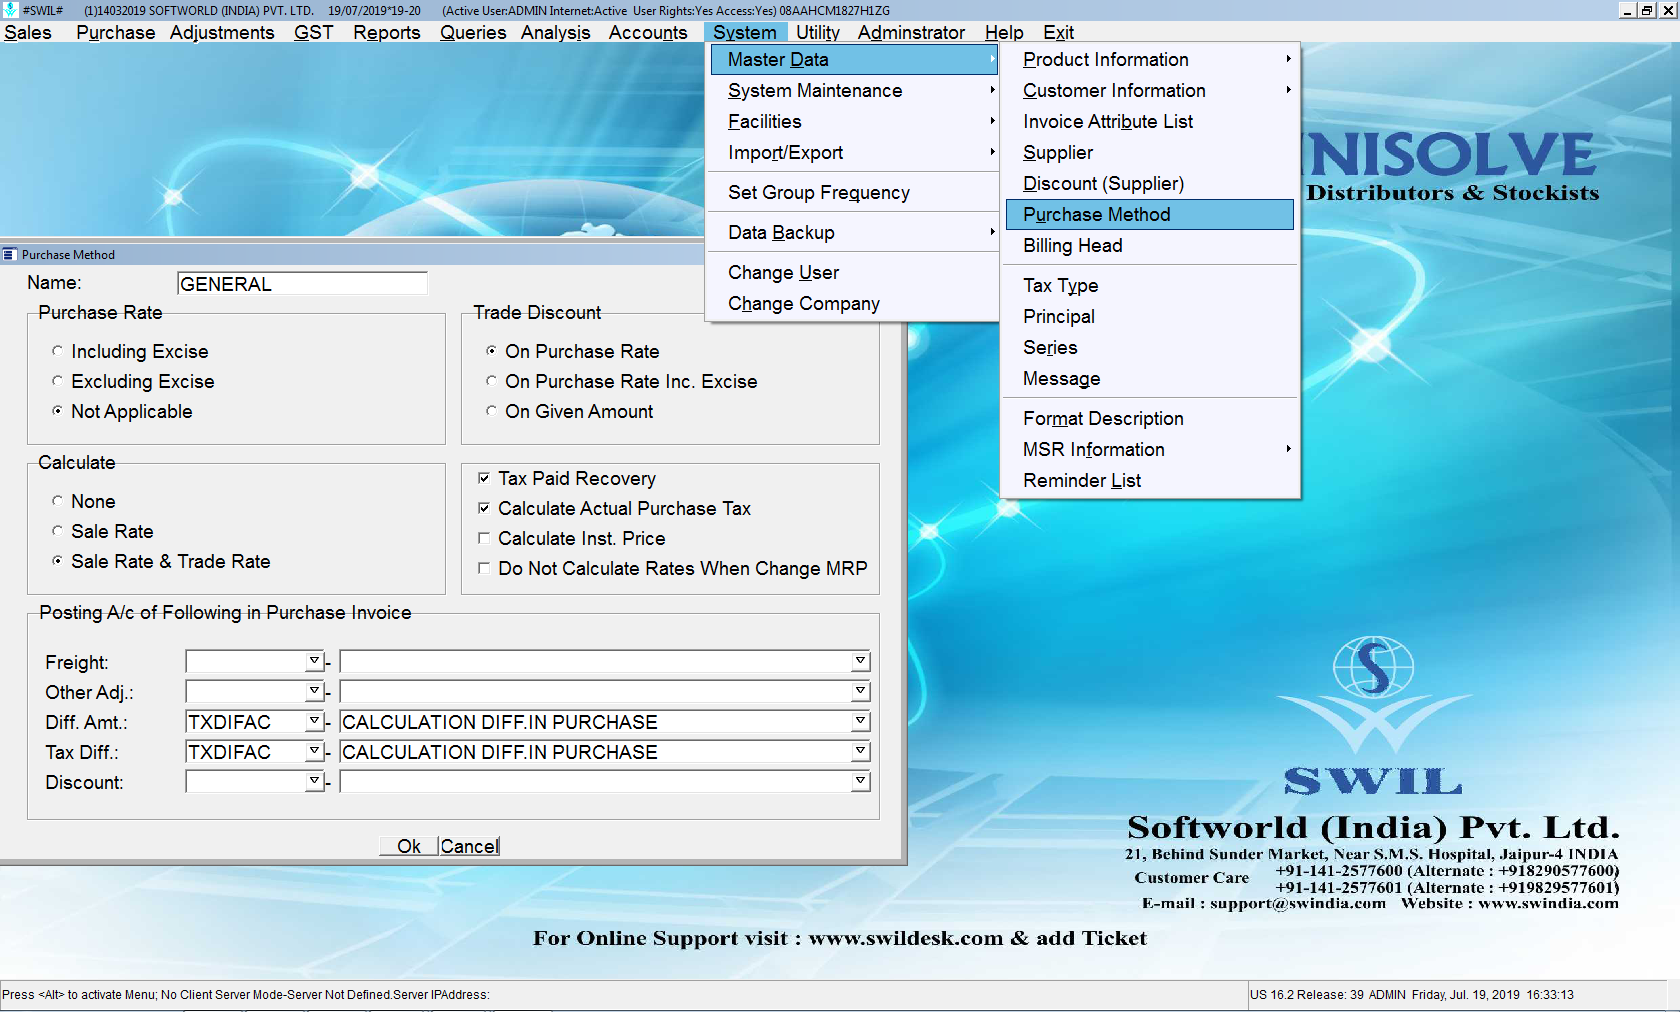1680x1012 pixels.
Task: Select Not Applicable purchase rate option
Action: [57, 411]
